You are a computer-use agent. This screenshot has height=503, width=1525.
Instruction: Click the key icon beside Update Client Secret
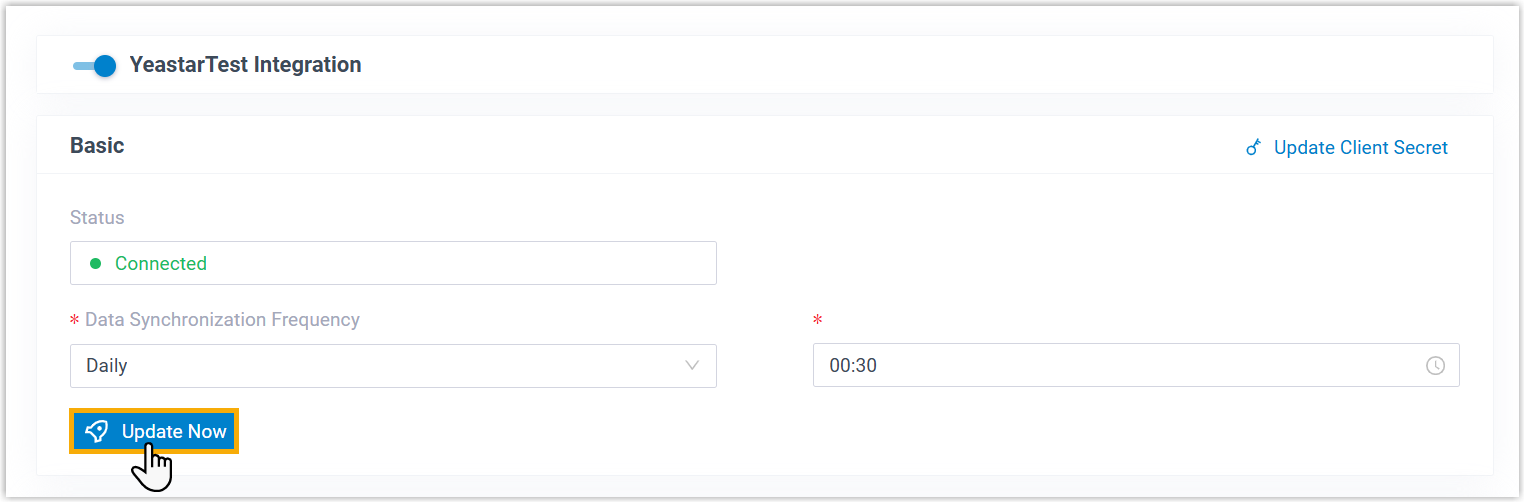pos(1253,148)
